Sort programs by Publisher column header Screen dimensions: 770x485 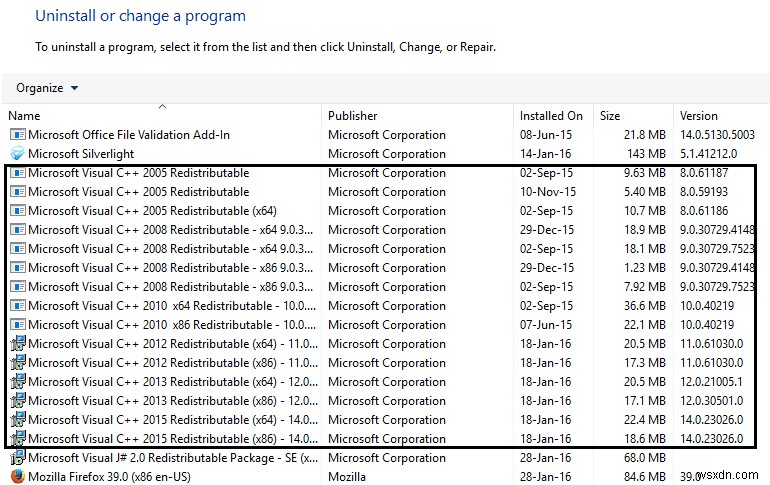(353, 116)
